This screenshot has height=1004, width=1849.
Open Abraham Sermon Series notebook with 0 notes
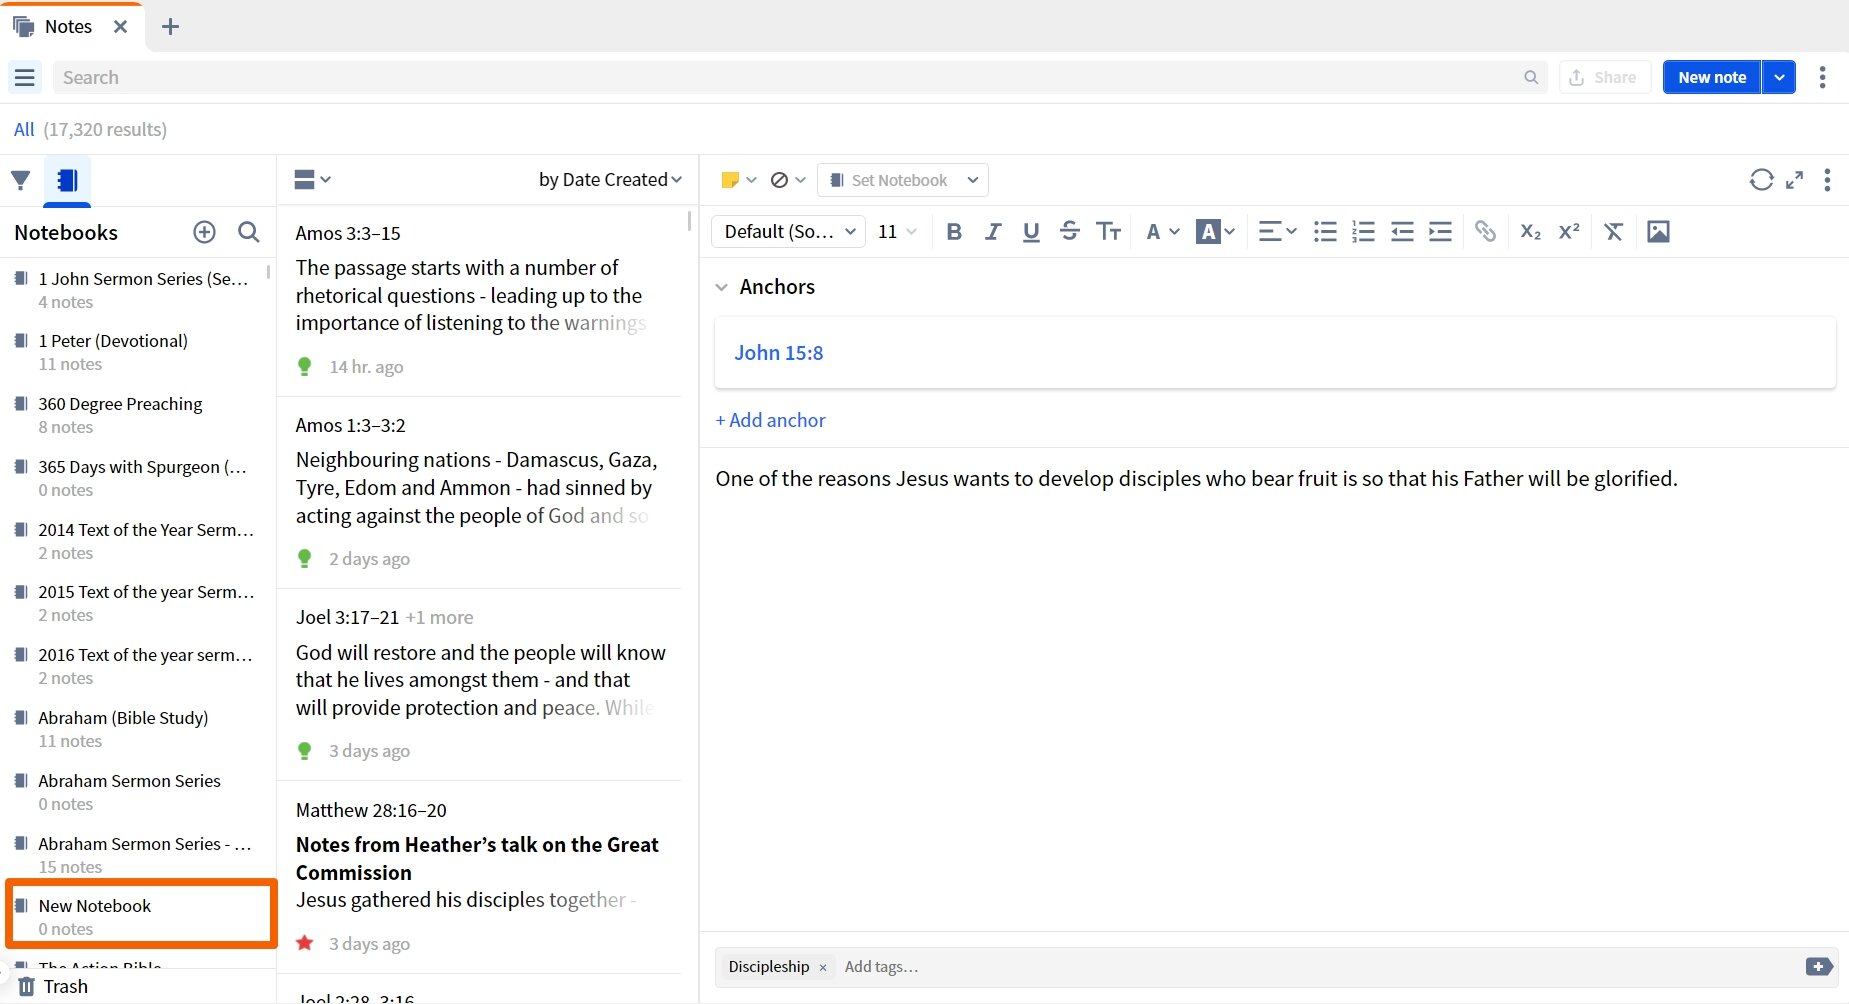click(140, 792)
